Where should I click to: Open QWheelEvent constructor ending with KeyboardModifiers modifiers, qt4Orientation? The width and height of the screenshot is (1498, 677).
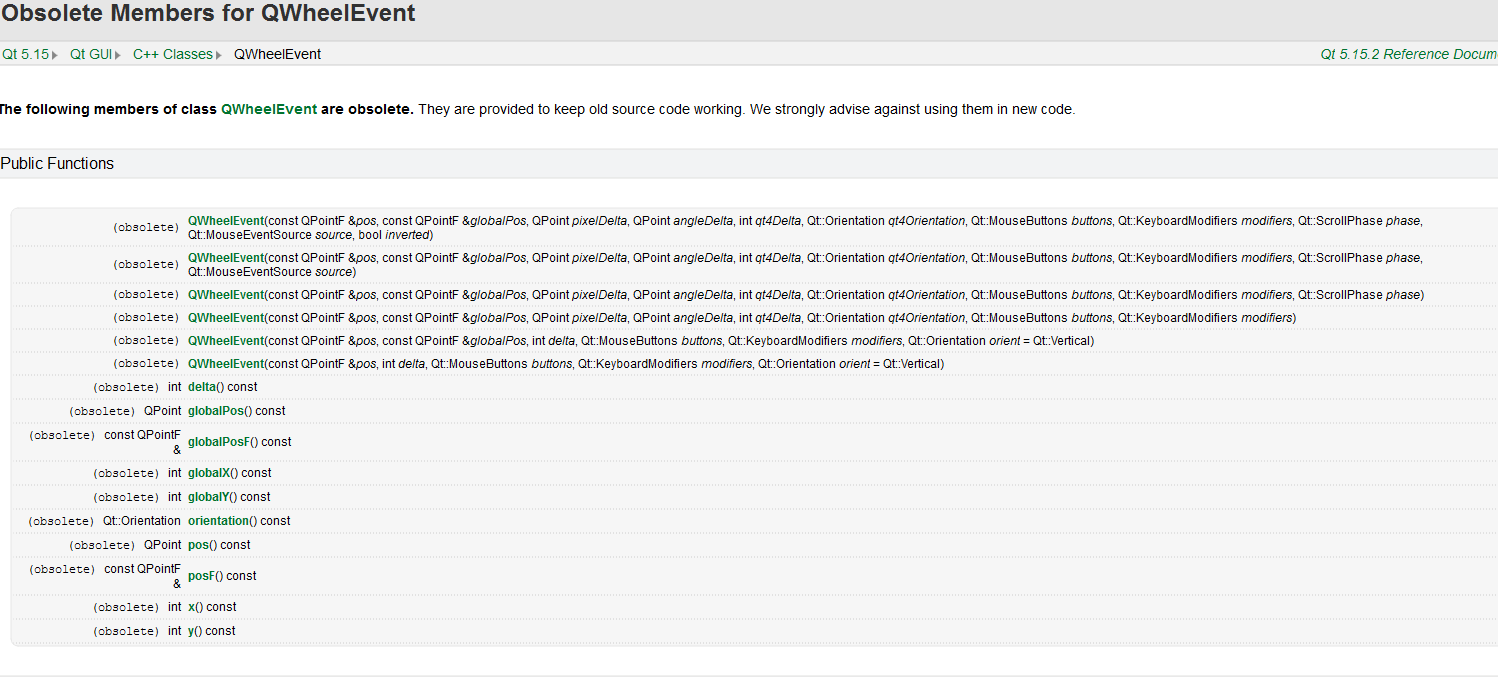point(226,318)
